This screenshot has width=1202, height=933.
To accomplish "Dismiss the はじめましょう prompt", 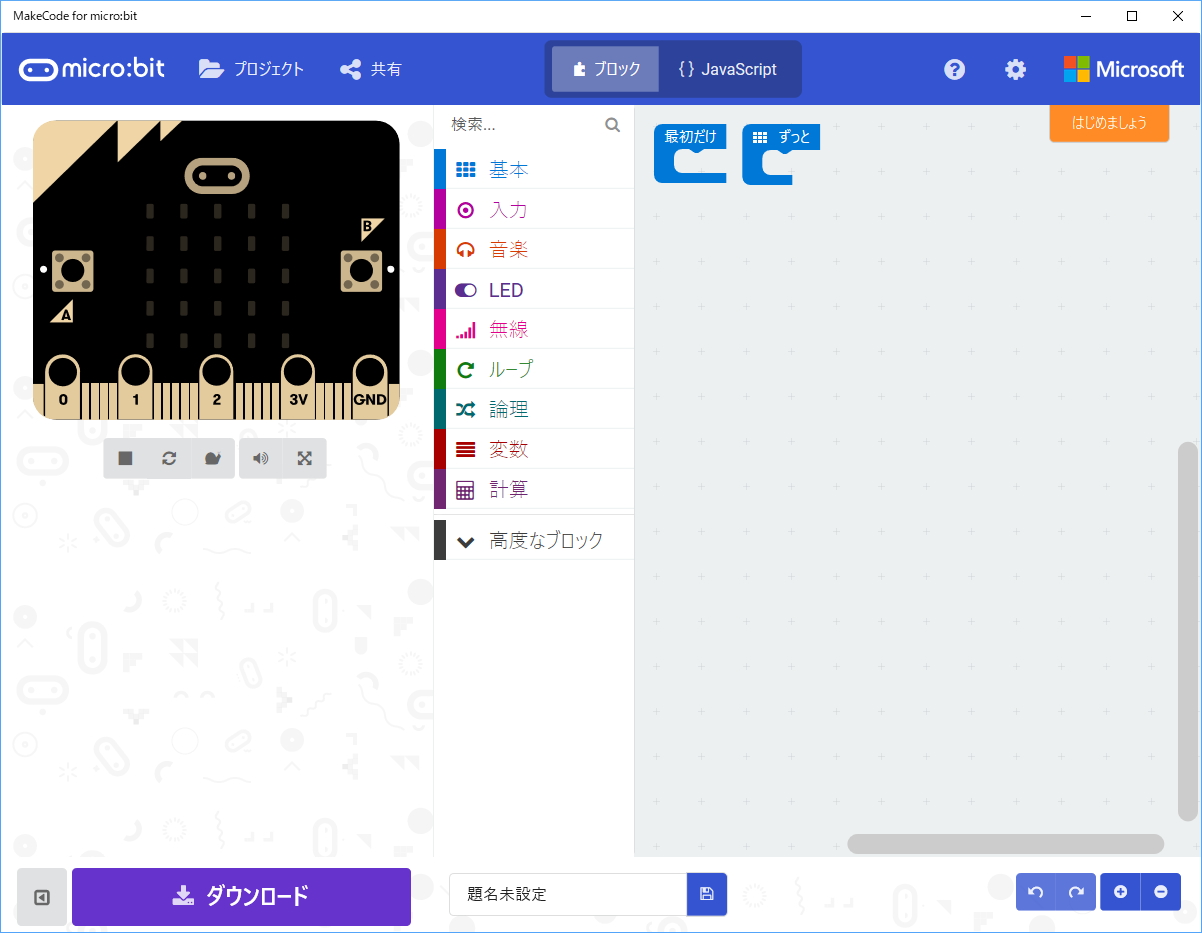I will [1109, 124].
